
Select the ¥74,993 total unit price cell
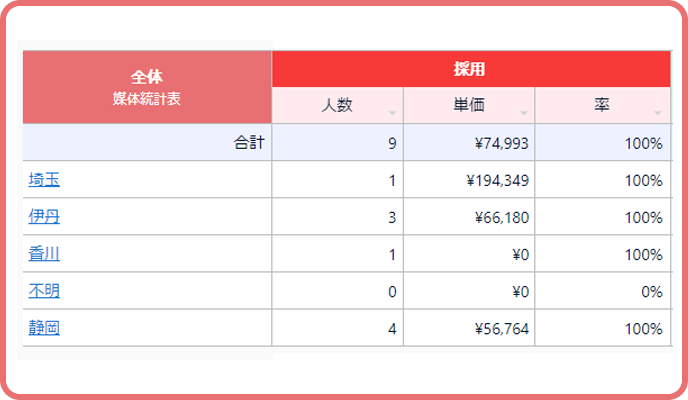point(501,143)
